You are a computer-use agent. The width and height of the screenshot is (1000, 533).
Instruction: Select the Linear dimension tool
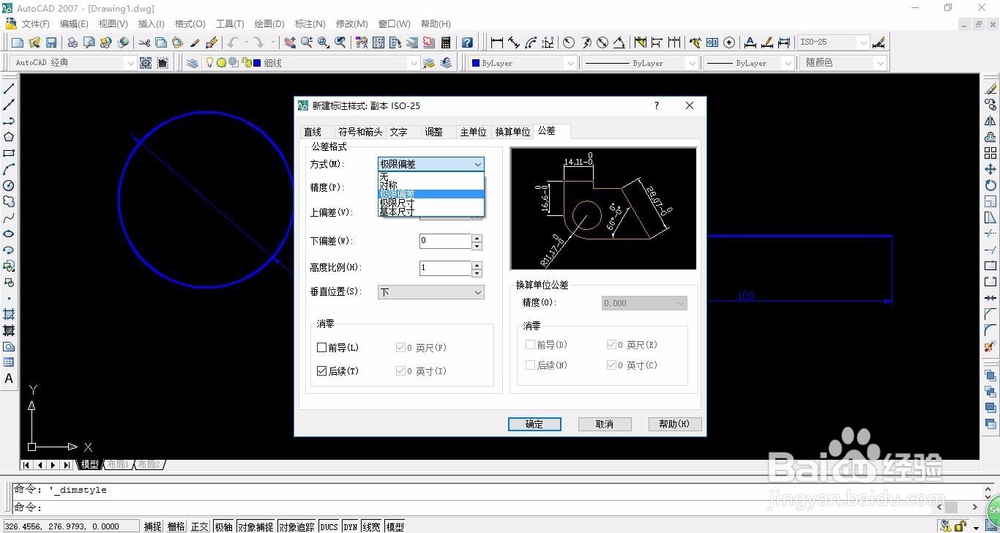point(497,43)
